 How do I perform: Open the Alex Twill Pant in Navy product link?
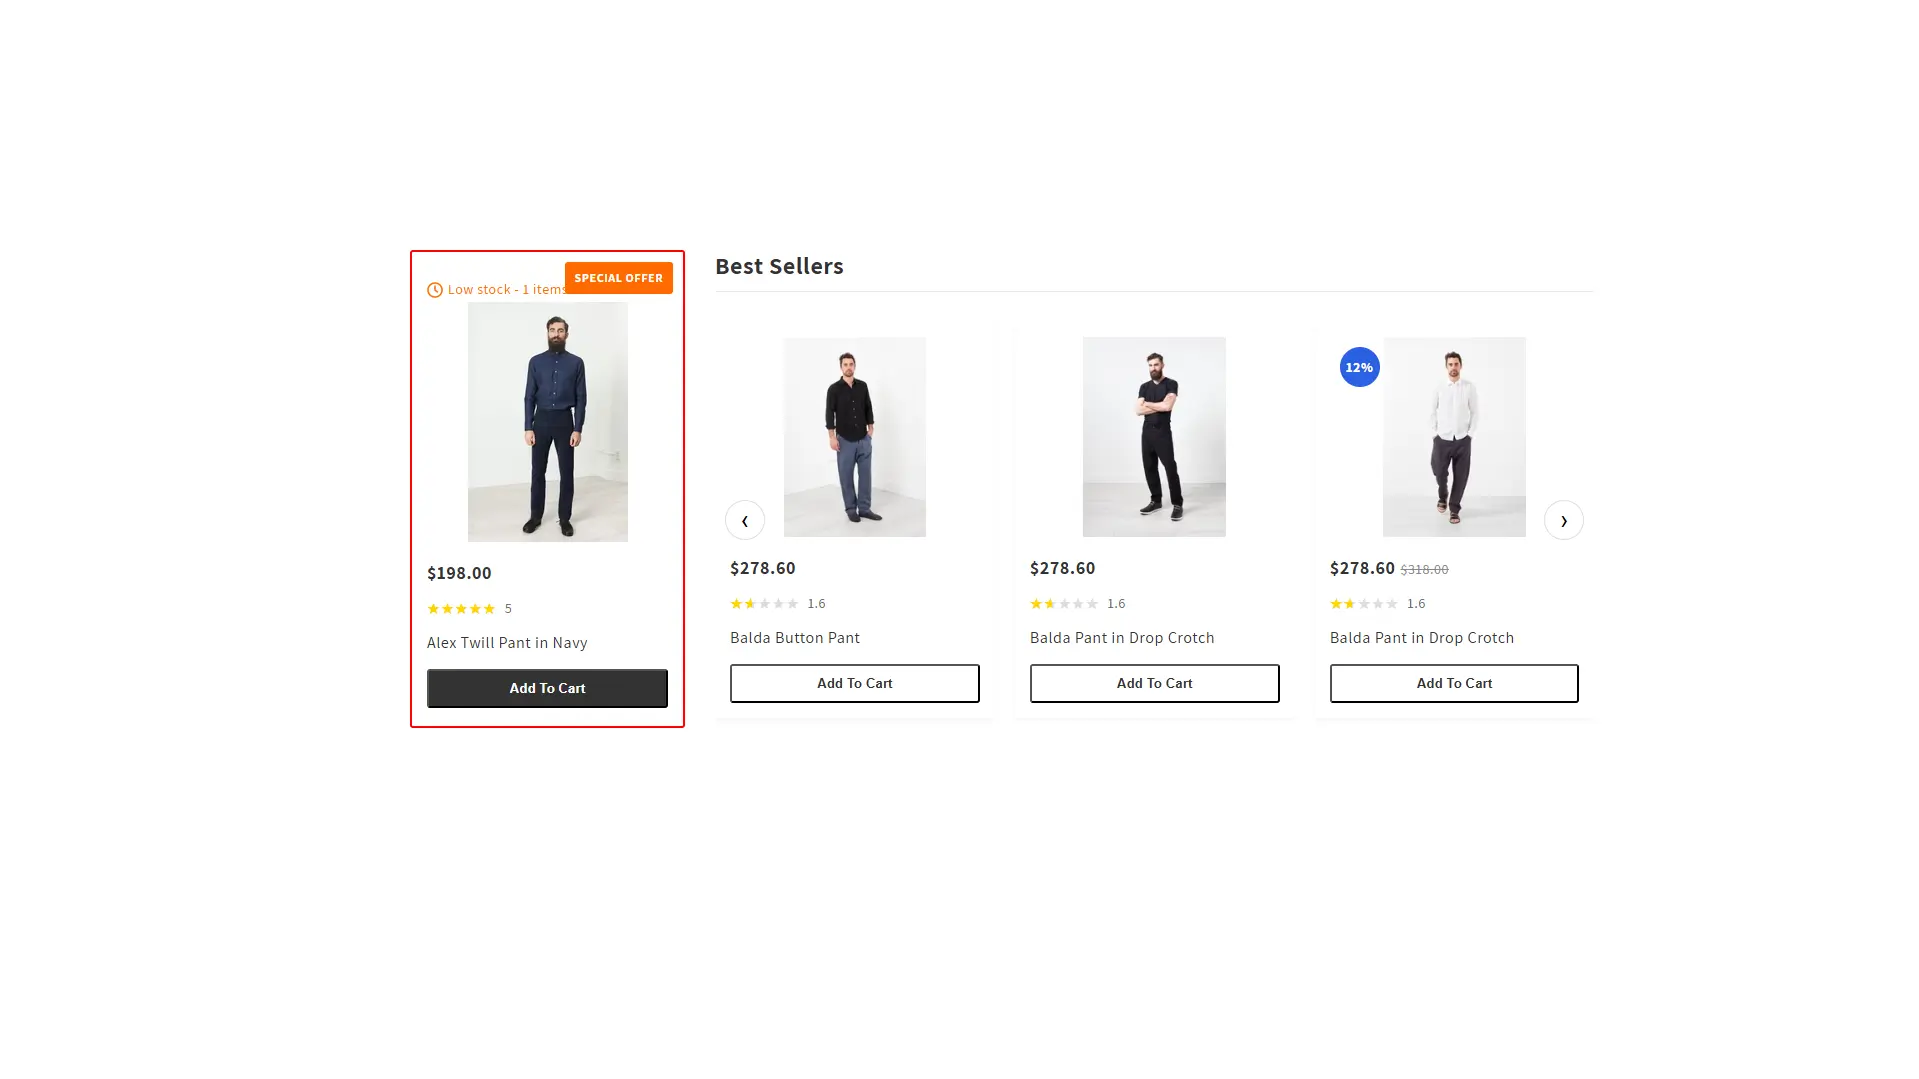coord(506,642)
